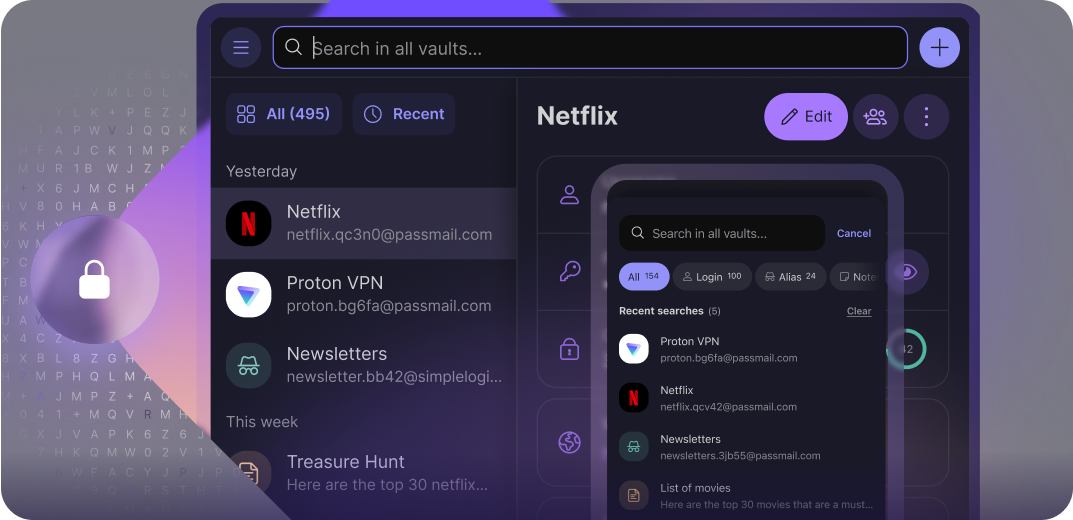The width and height of the screenshot is (1073, 520).
Task: Open Proton VPN in mobile recent searches
Action: coord(746,349)
